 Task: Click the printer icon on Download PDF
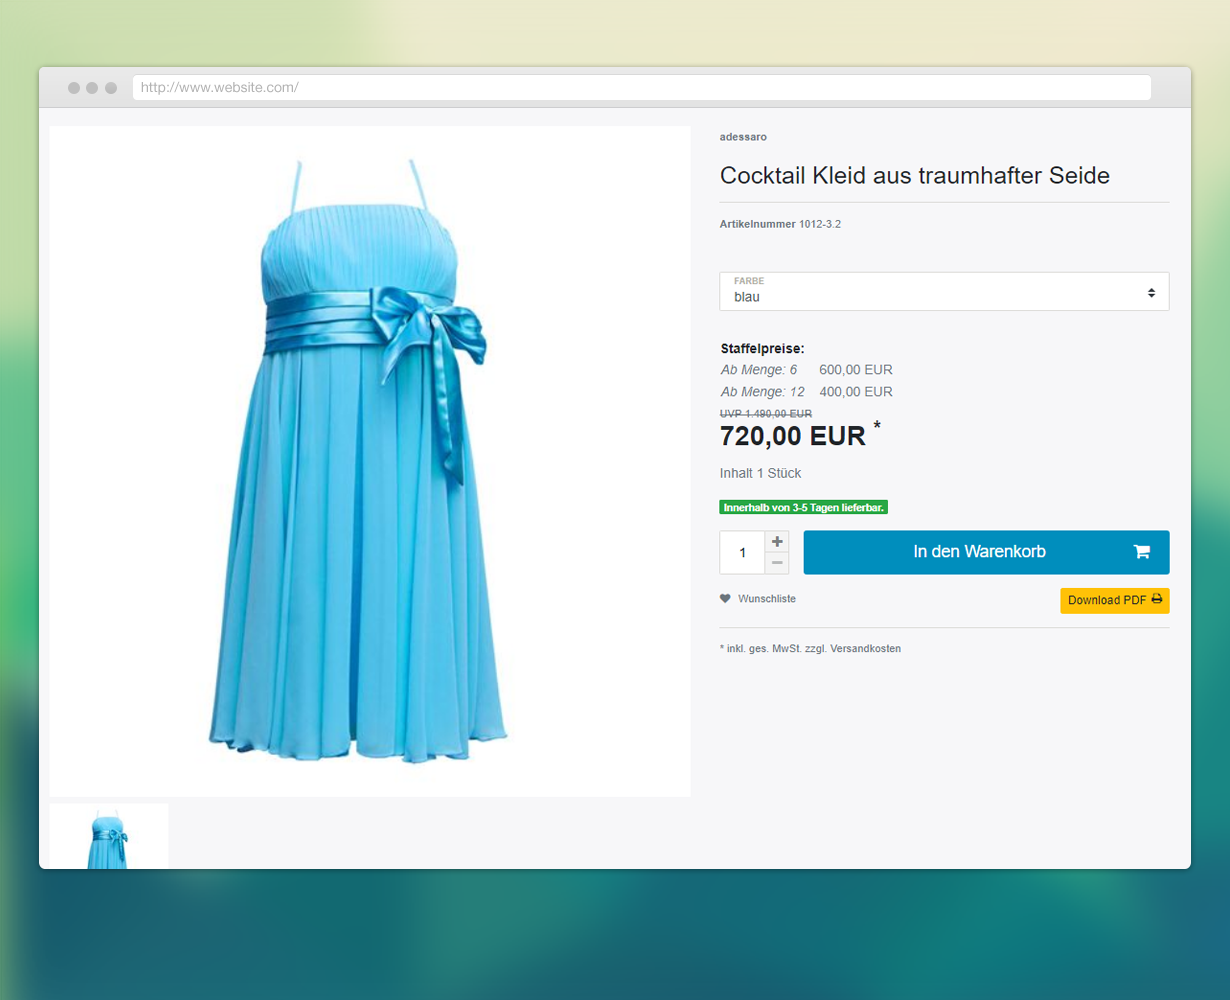pyautogui.click(x=1157, y=600)
